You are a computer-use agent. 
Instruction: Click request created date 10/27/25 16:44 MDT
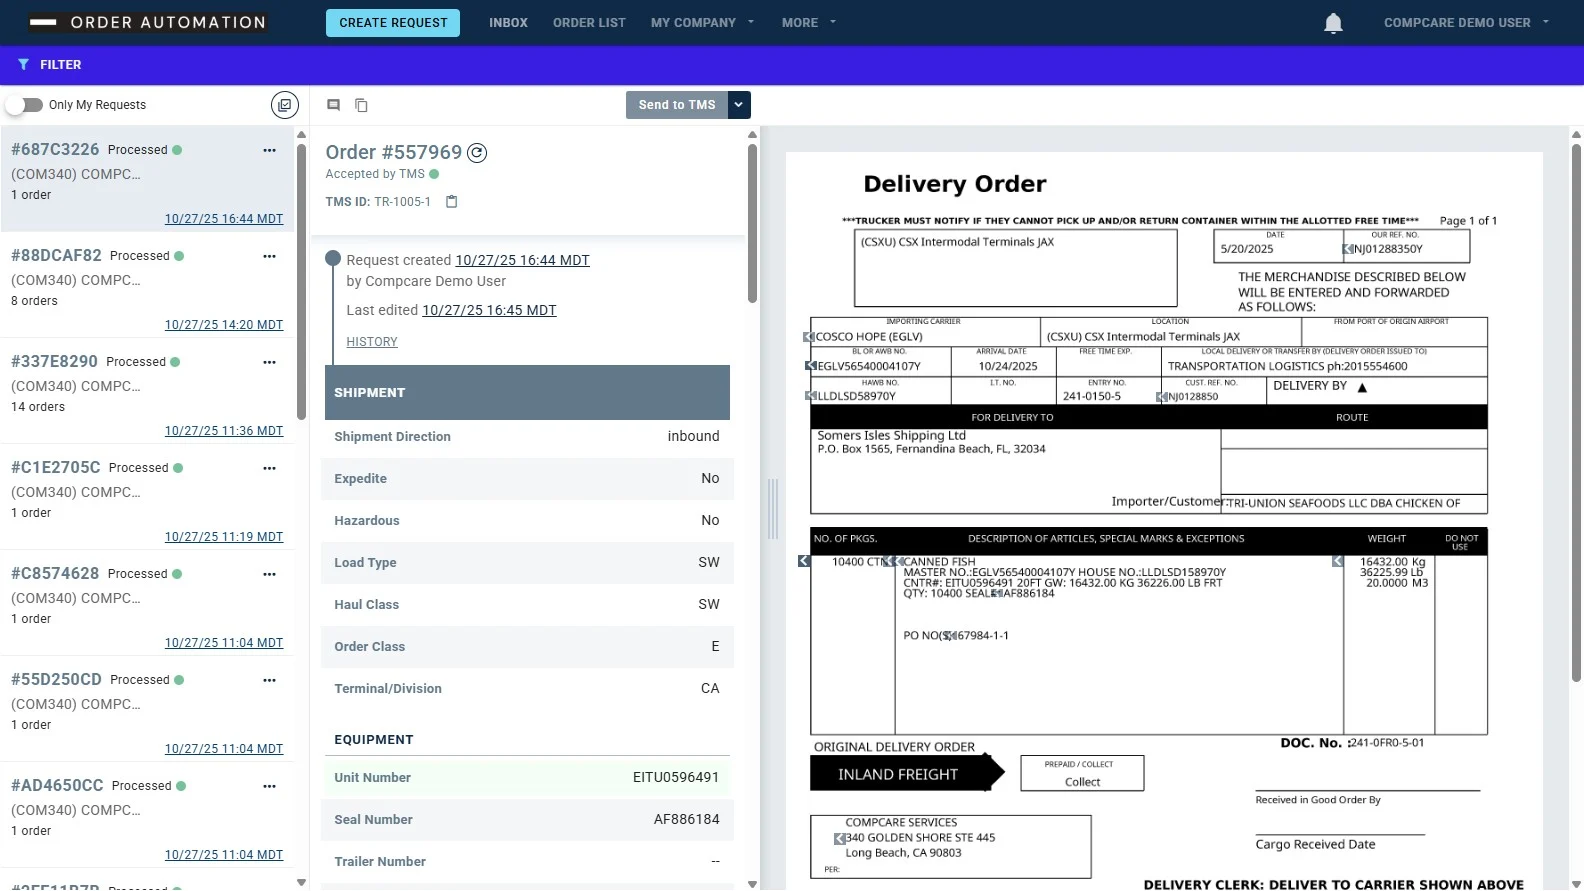pyautogui.click(x=522, y=260)
